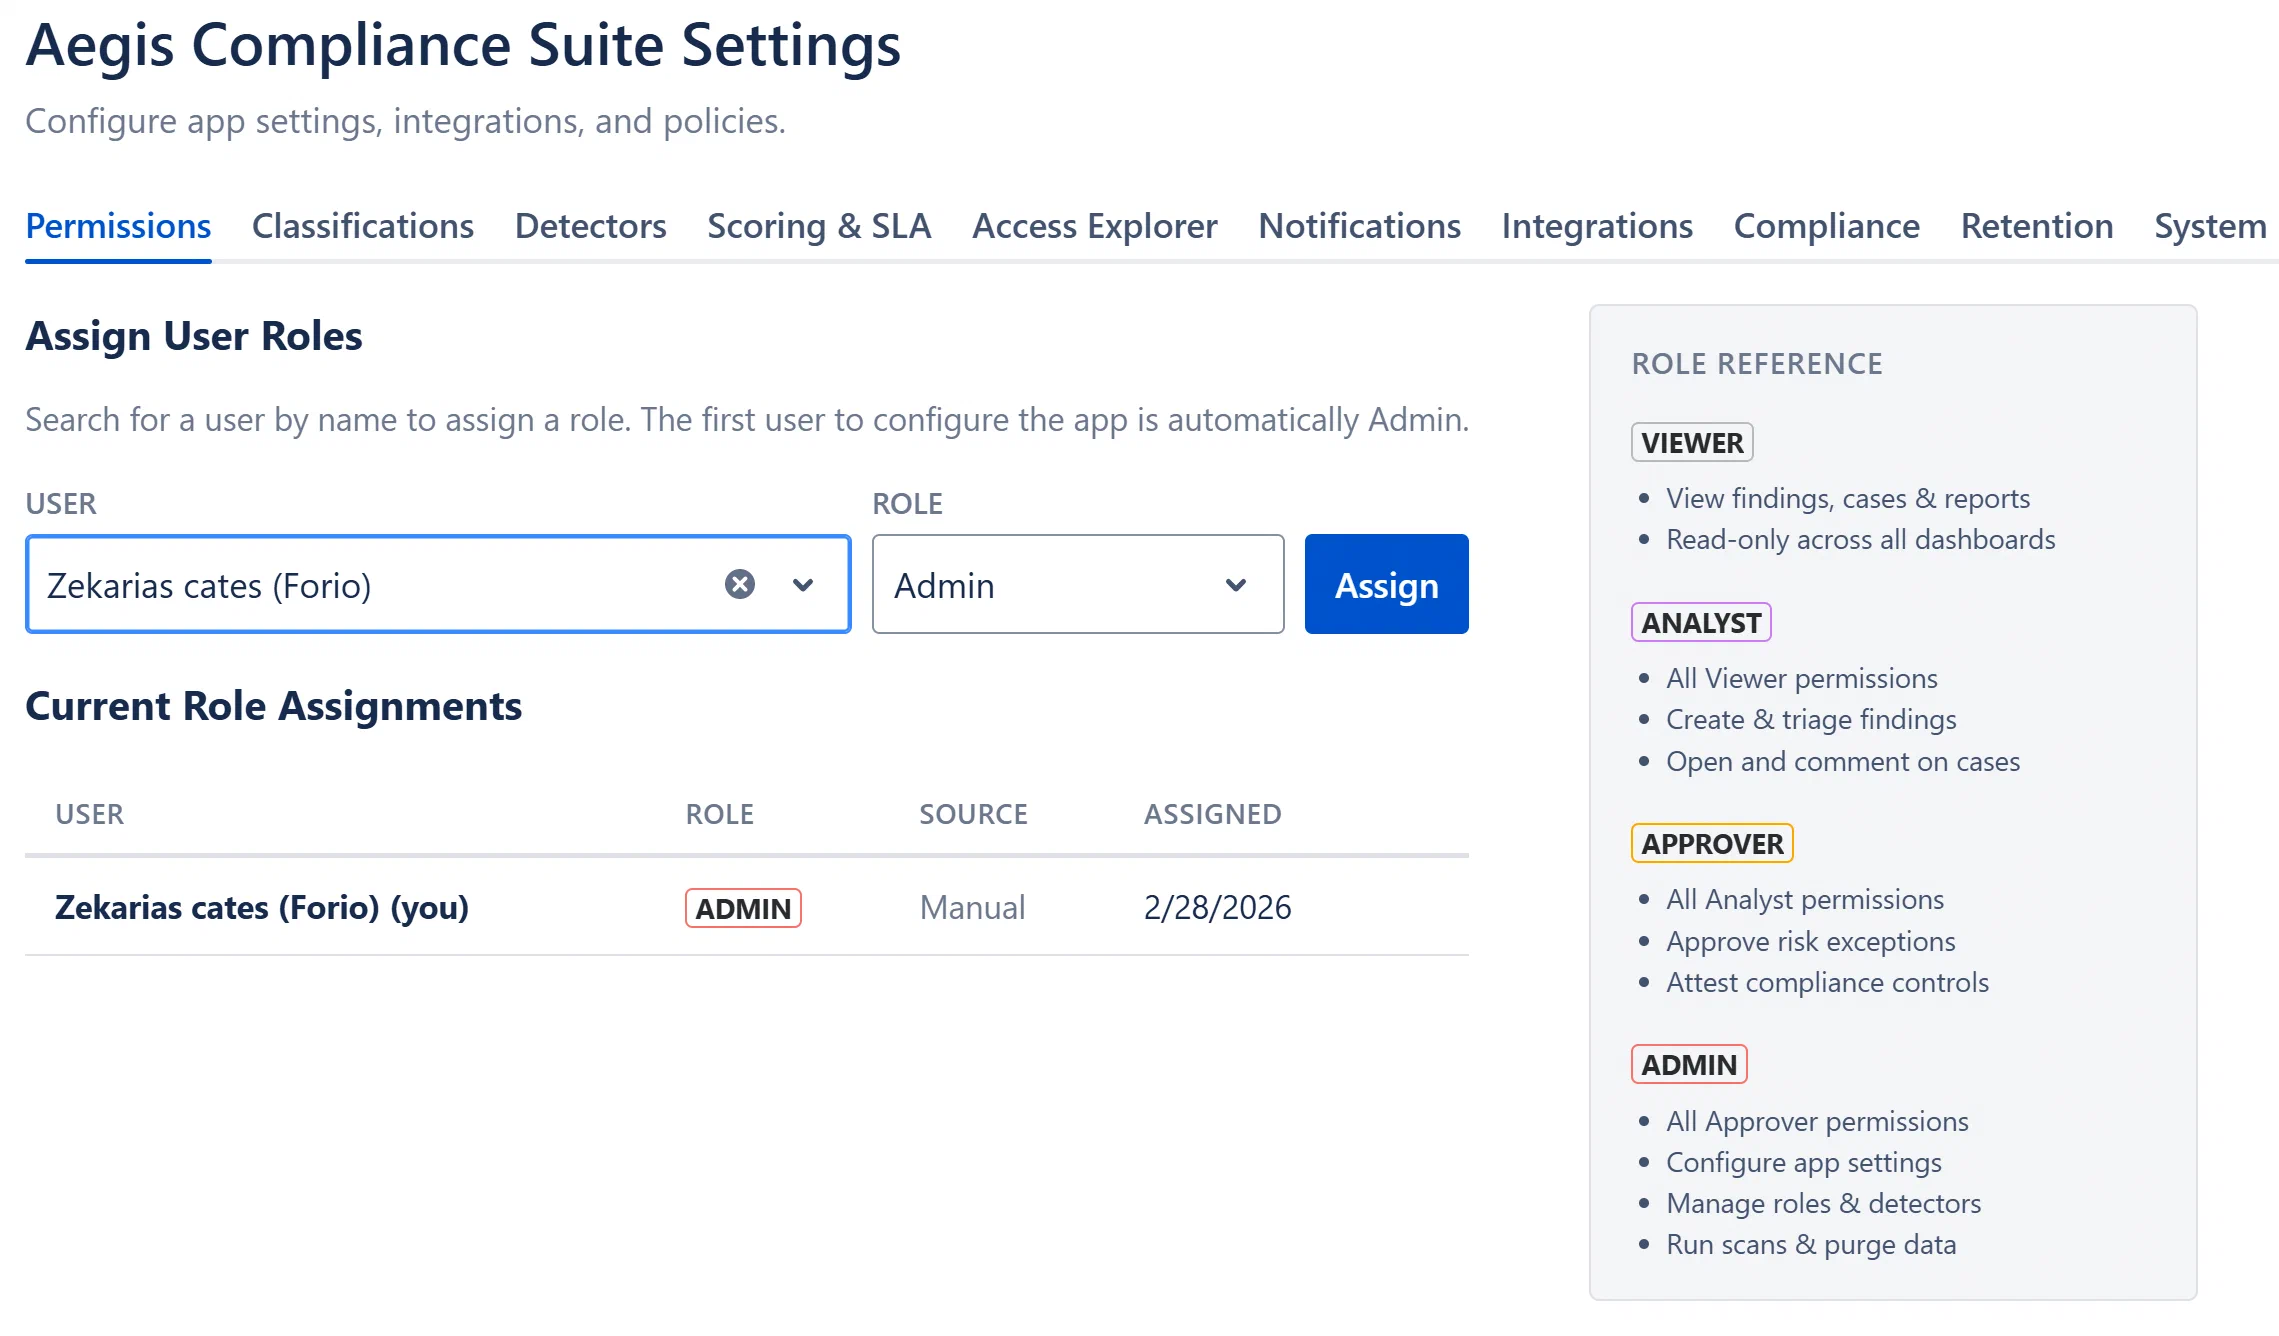Screen dimensions: 2279x1336
Task: Open the Access Explorer tab
Action: point(1094,226)
